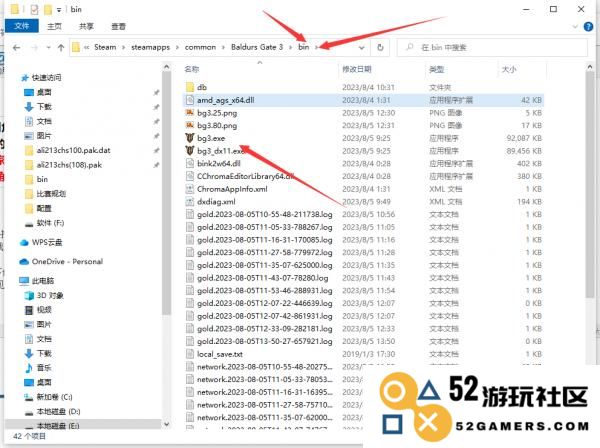The width and height of the screenshot is (600, 448).
Task: Open pinned 下载 under 快速访问
Action: coord(44,107)
